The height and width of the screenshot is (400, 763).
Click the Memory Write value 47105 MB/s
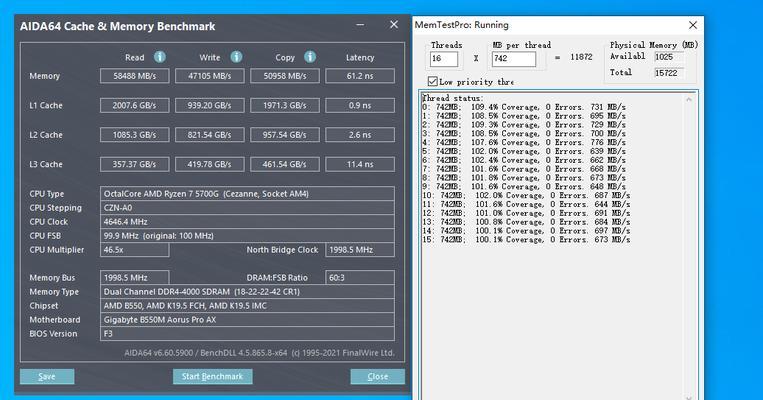click(x=210, y=76)
